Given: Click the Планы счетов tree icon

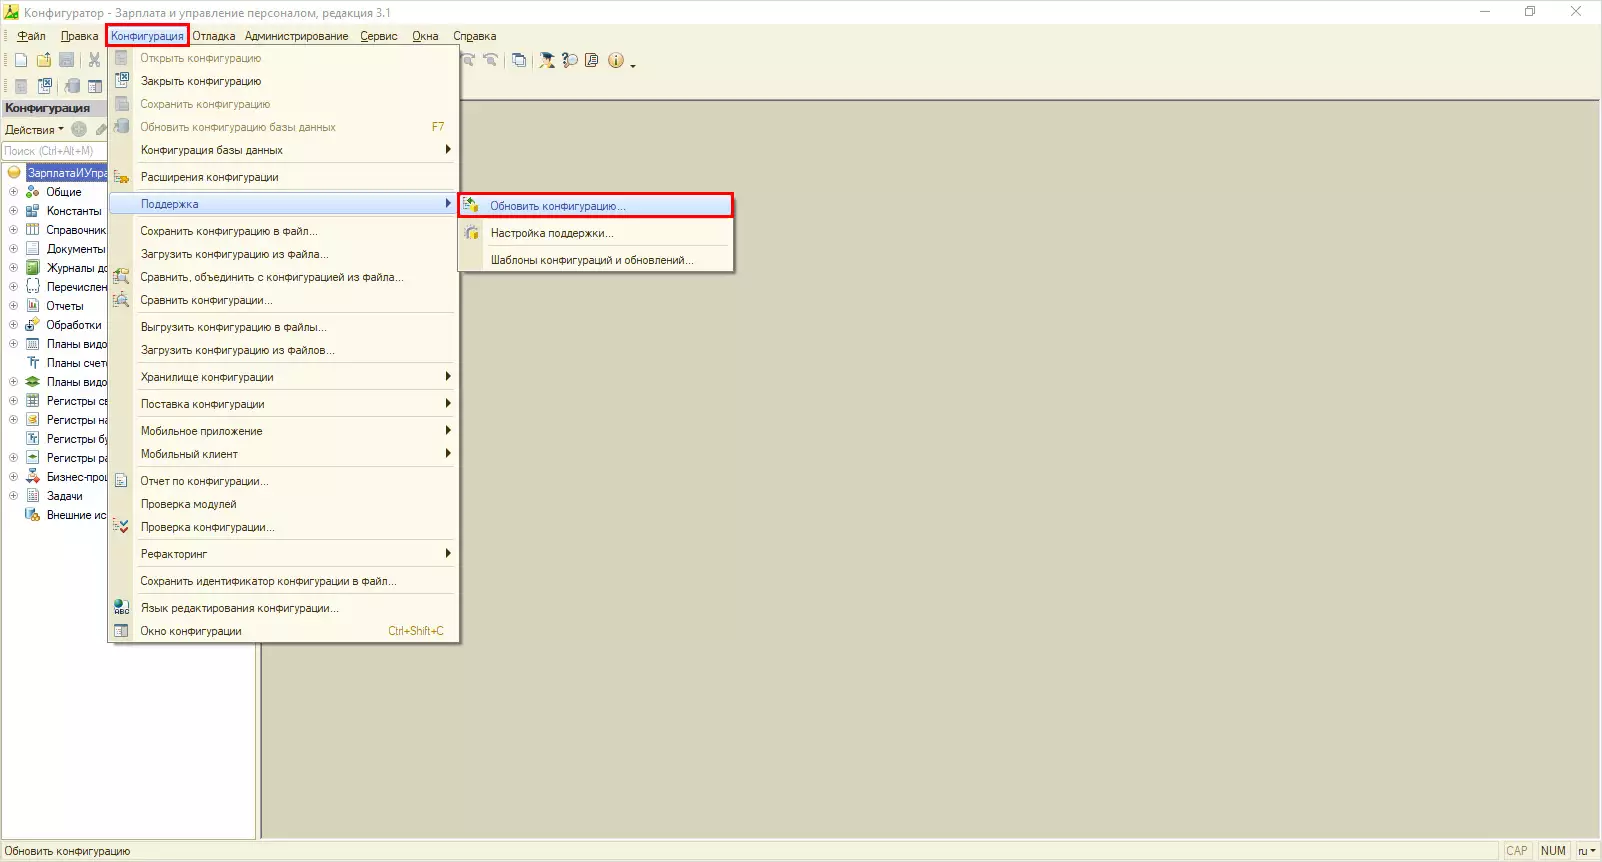Looking at the screenshot, I should coord(33,363).
